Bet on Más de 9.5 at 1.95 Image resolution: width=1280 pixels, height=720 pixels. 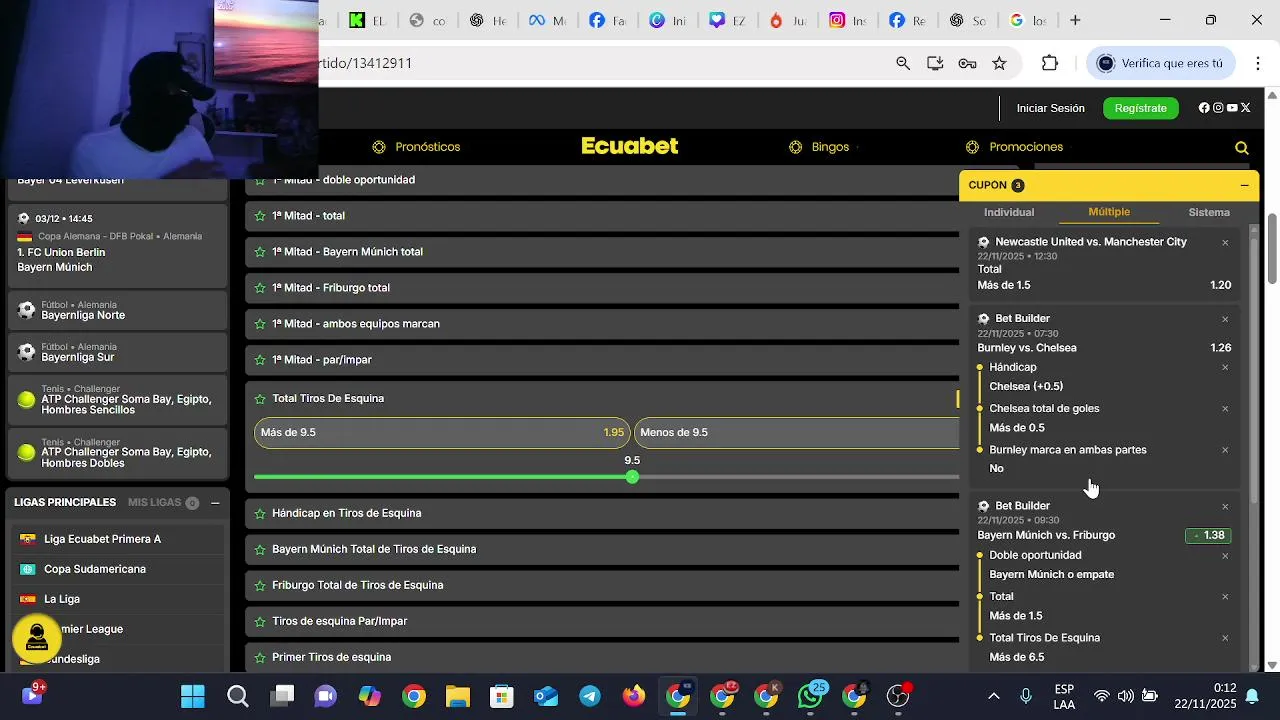point(442,433)
